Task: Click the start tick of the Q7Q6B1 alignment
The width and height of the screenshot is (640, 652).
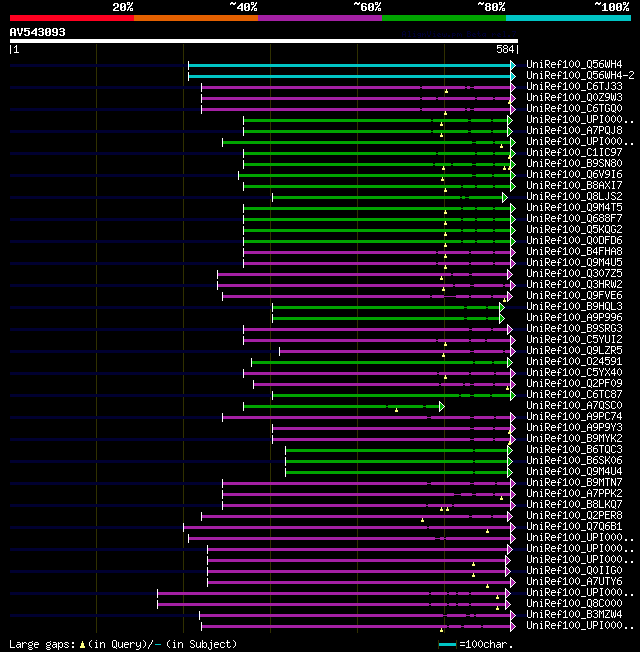Action: click(183, 527)
